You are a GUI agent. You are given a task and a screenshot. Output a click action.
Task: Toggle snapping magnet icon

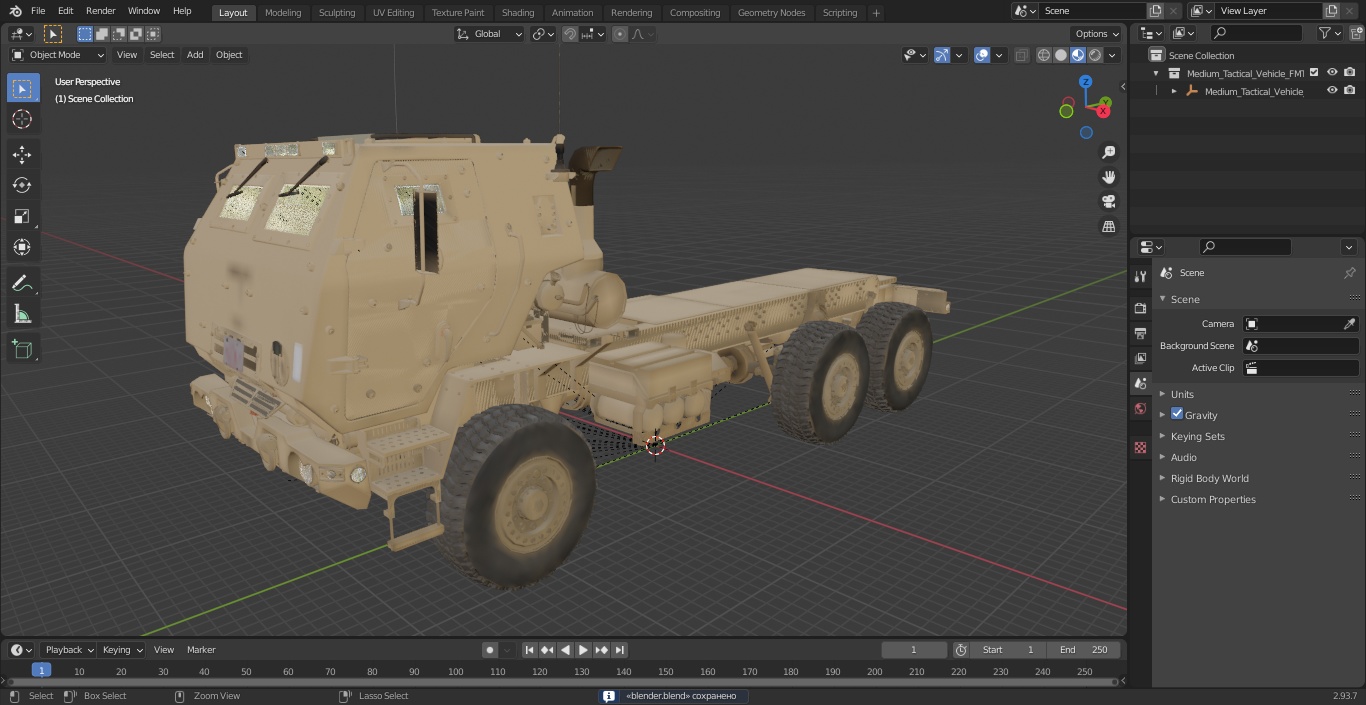570,34
